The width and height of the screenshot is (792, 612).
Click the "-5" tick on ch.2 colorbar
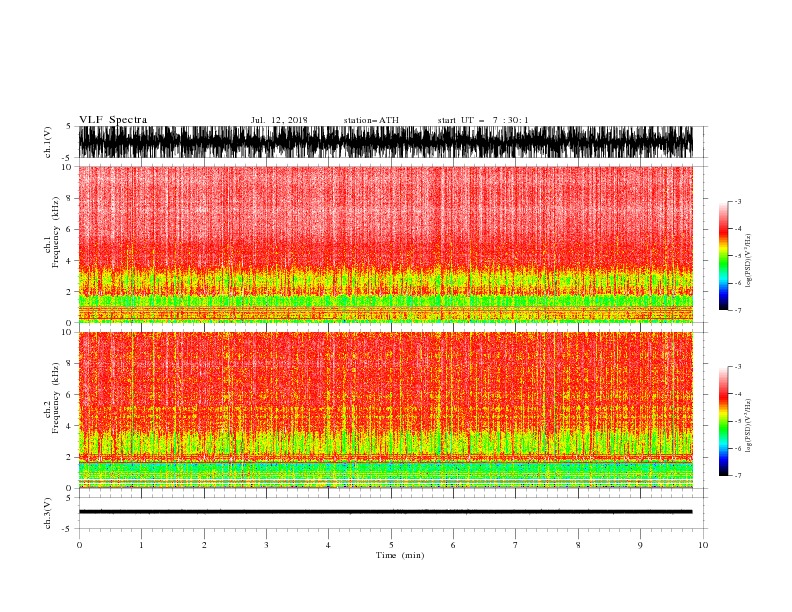click(x=738, y=421)
